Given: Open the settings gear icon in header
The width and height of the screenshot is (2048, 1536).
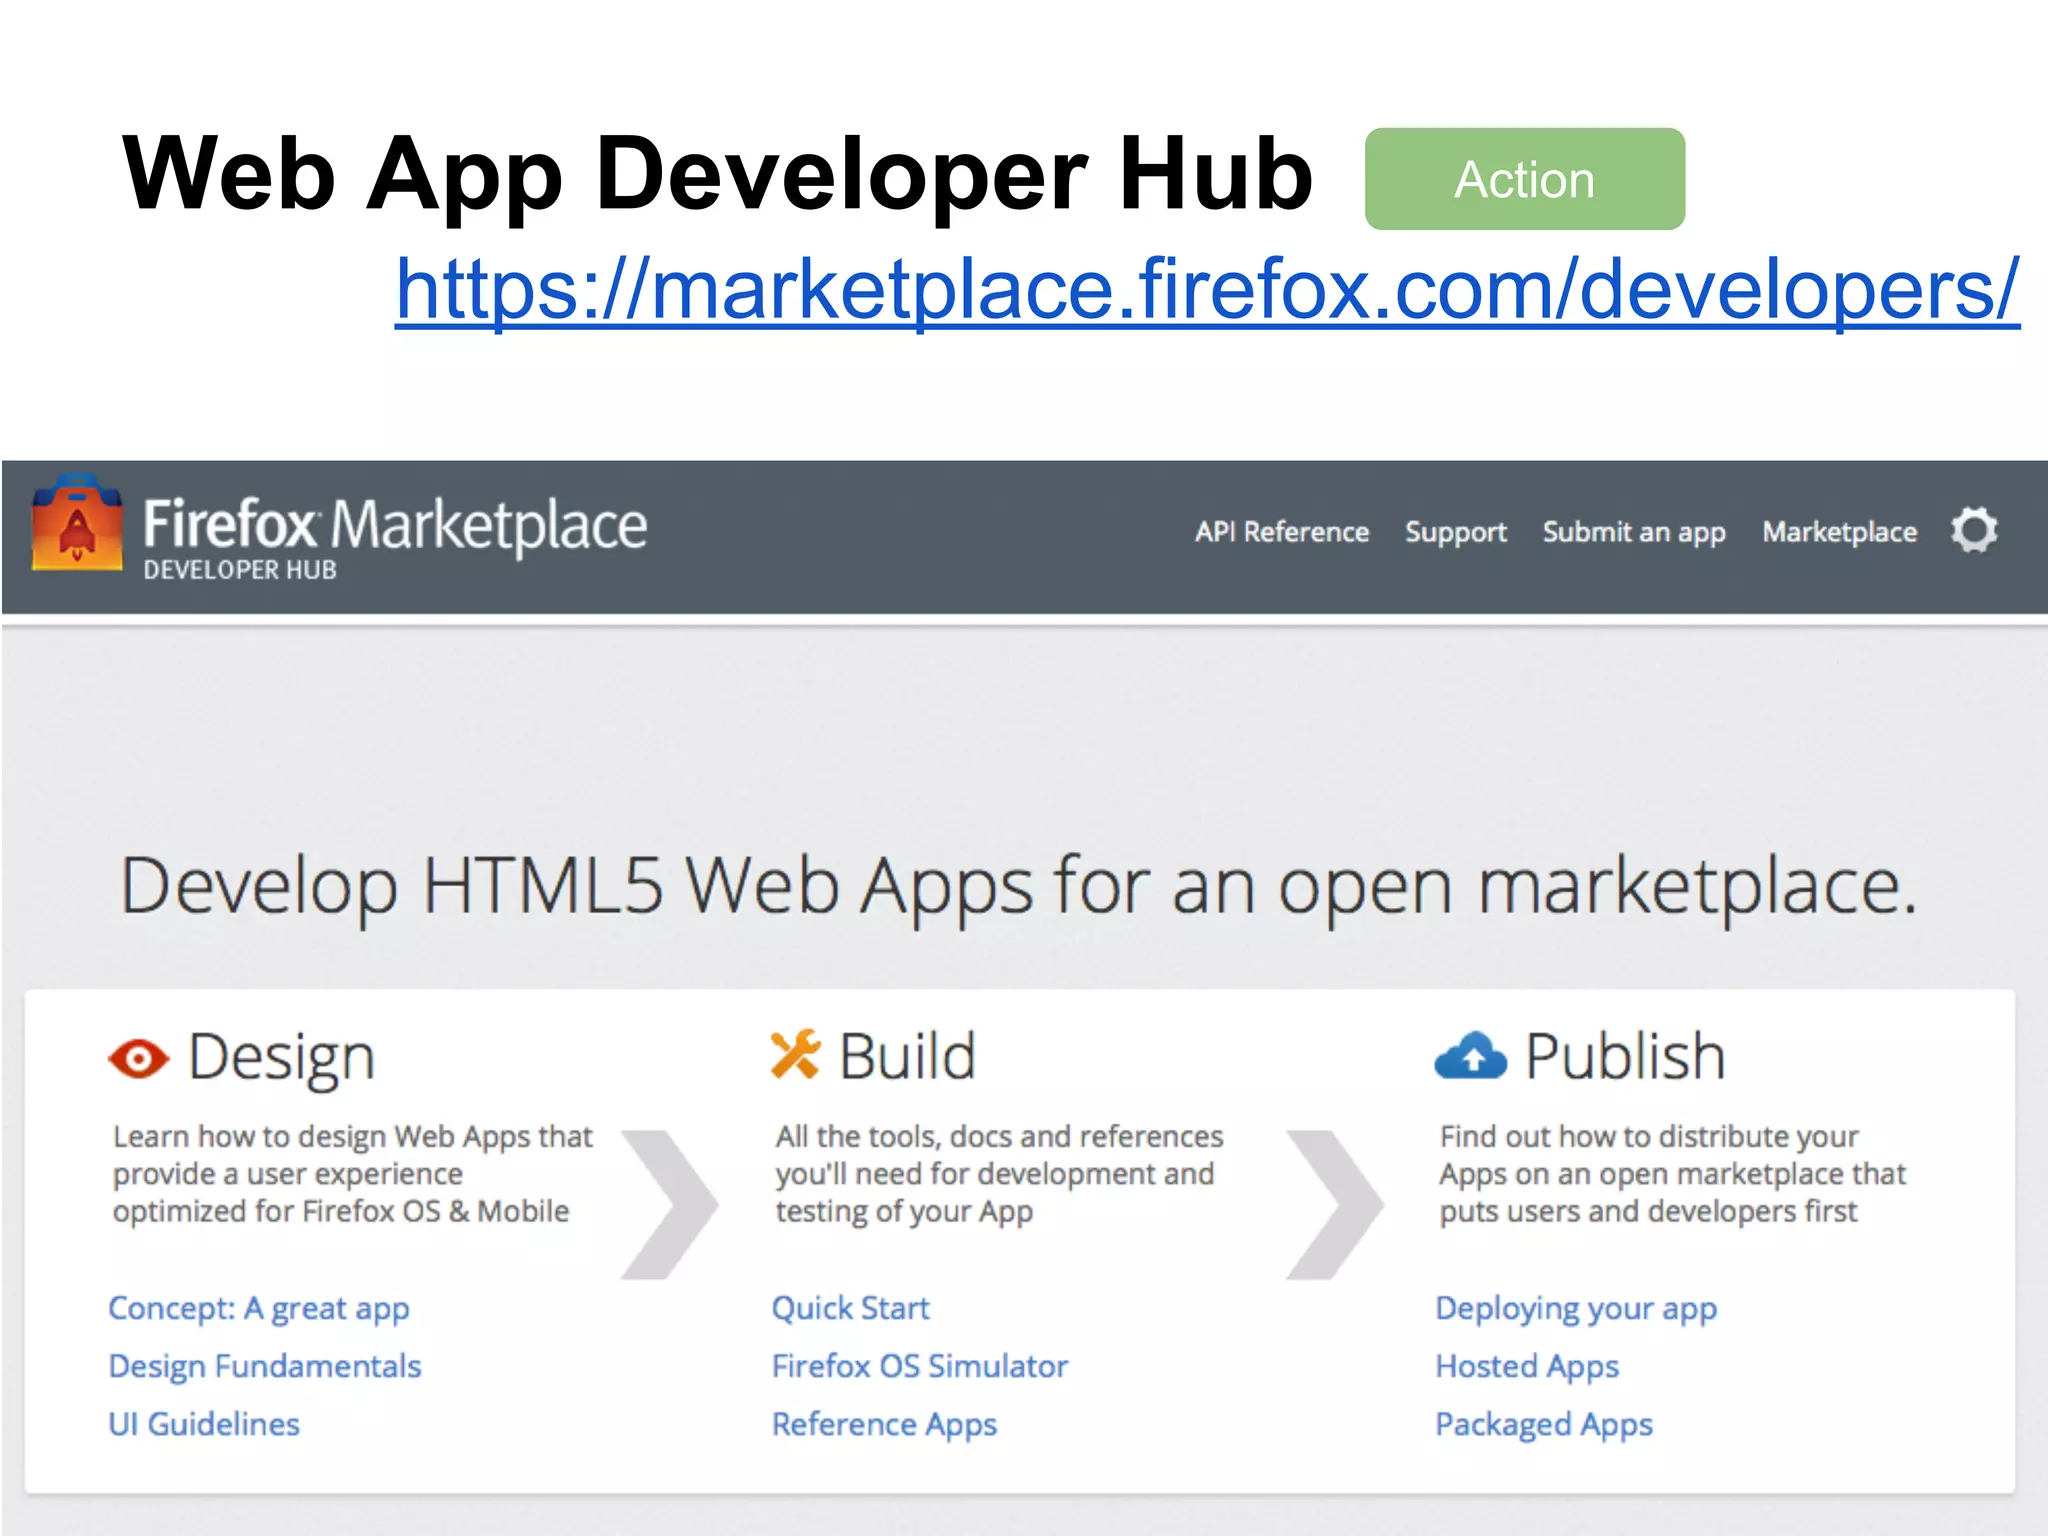Looking at the screenshot, I should (1974, 530).
